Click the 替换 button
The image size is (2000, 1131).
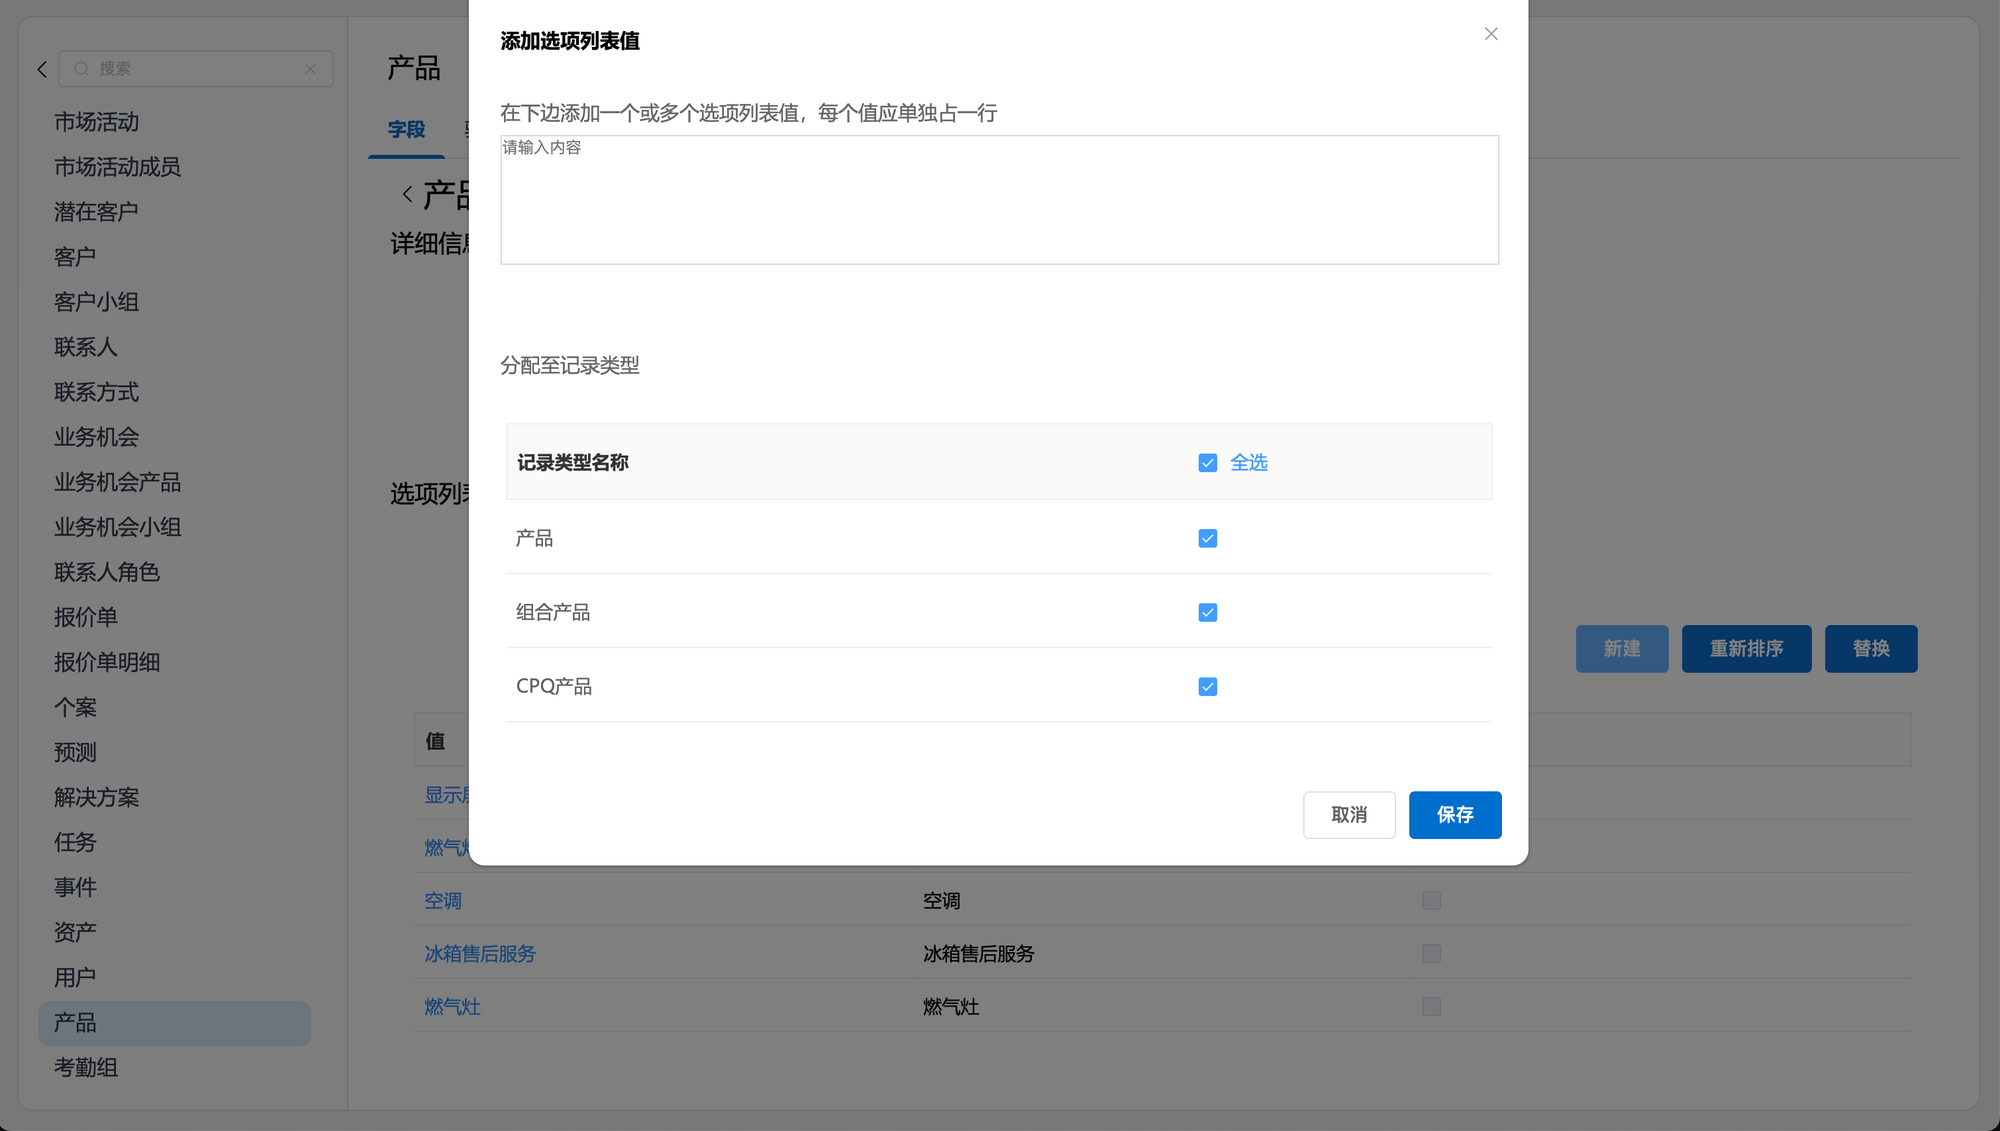pyautogui.click(x=1870, y=649)
